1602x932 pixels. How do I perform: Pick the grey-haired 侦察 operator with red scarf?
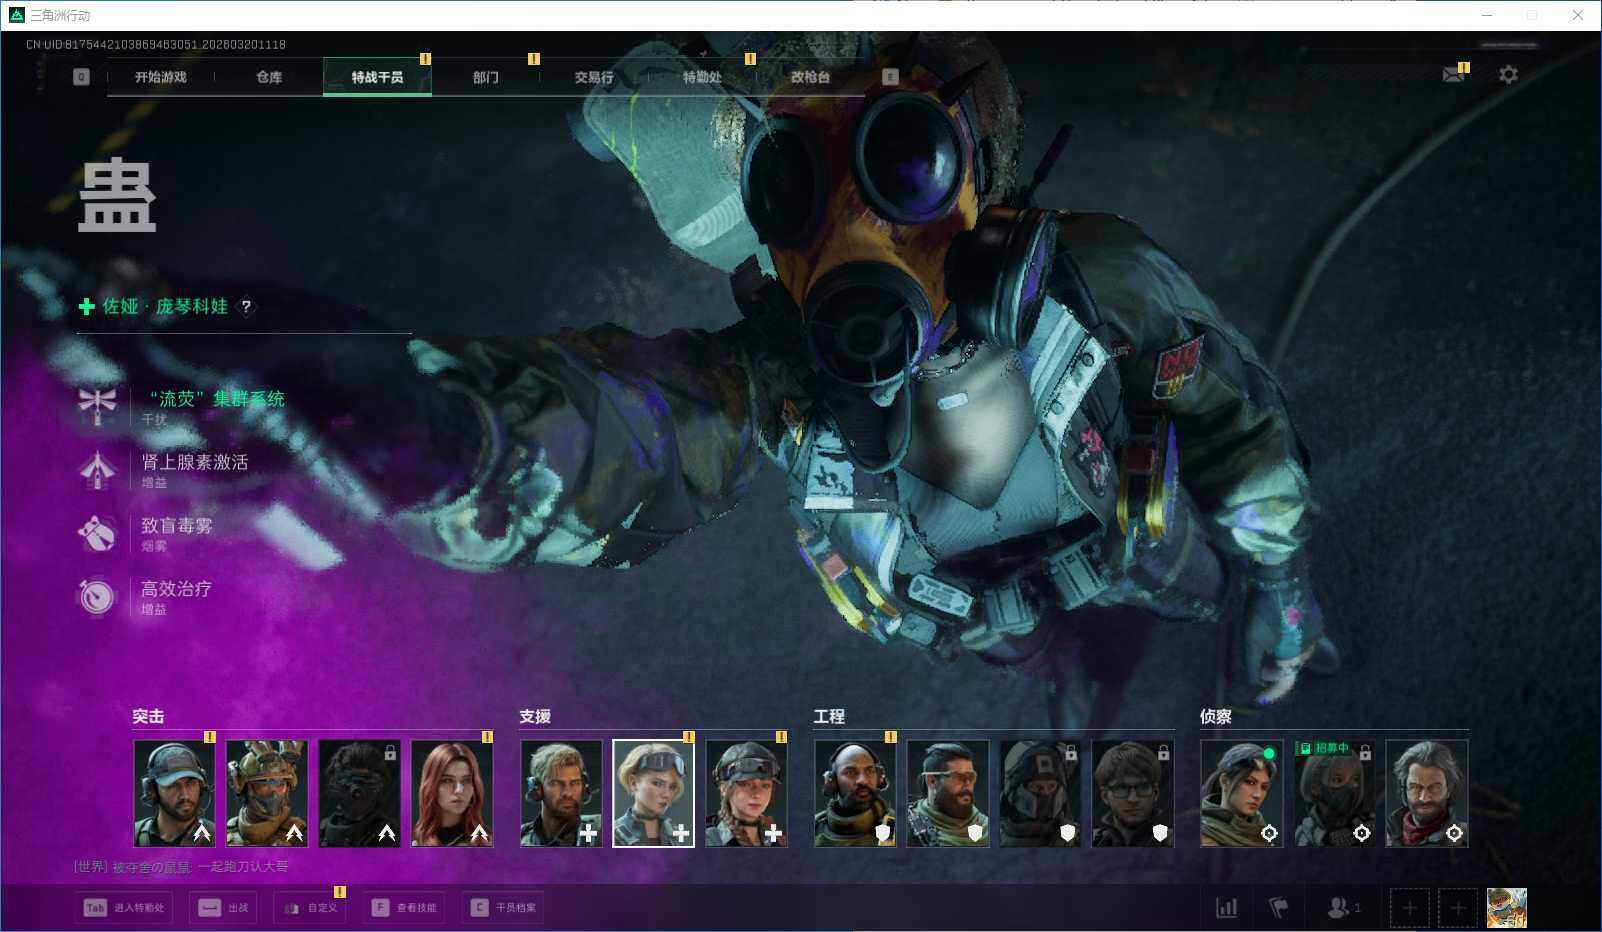point(1427,794)
